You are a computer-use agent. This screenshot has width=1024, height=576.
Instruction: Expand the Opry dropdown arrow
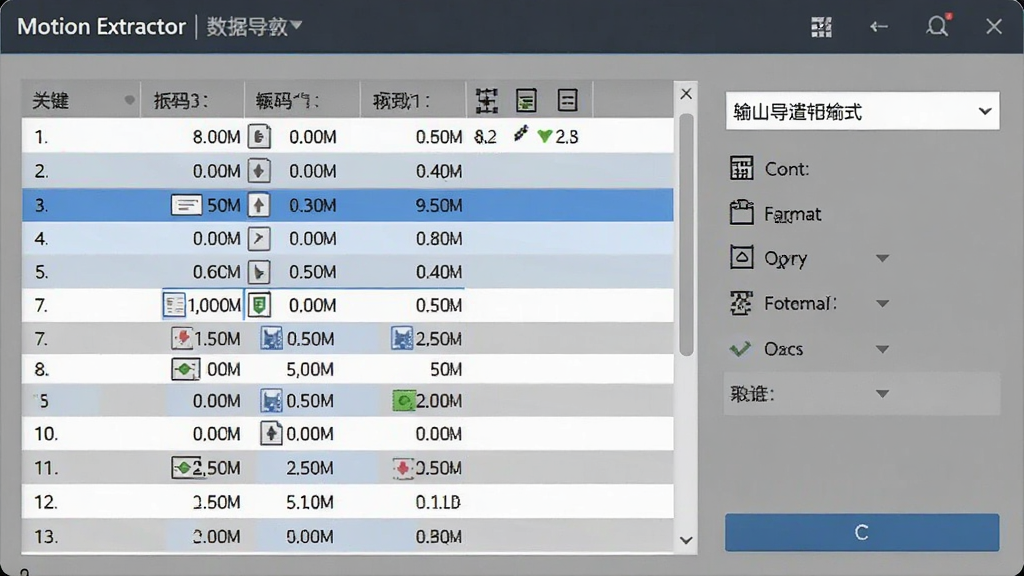(882, 259)
